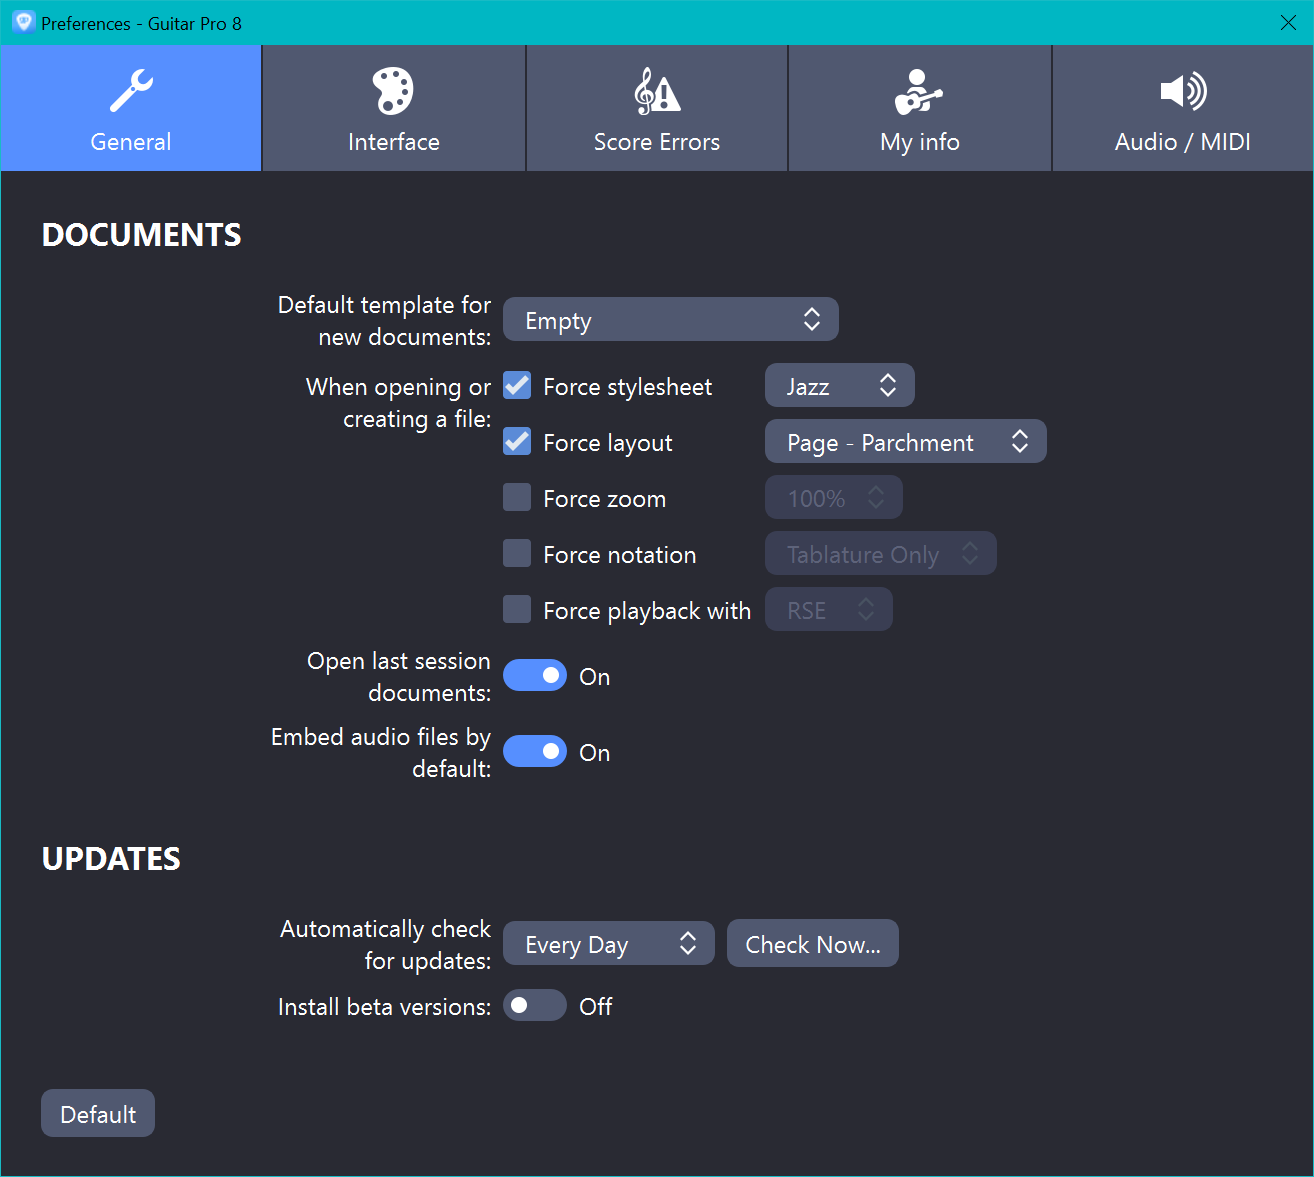Click the Check Now... button

coord(813,943)
